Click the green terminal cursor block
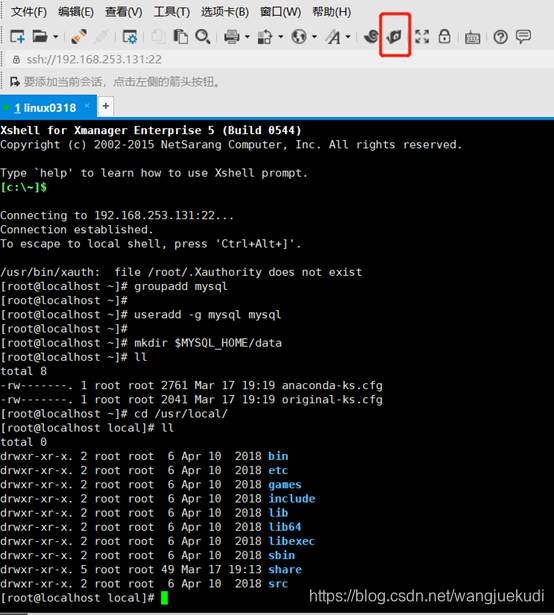The image size is (554, 615). 164,598
